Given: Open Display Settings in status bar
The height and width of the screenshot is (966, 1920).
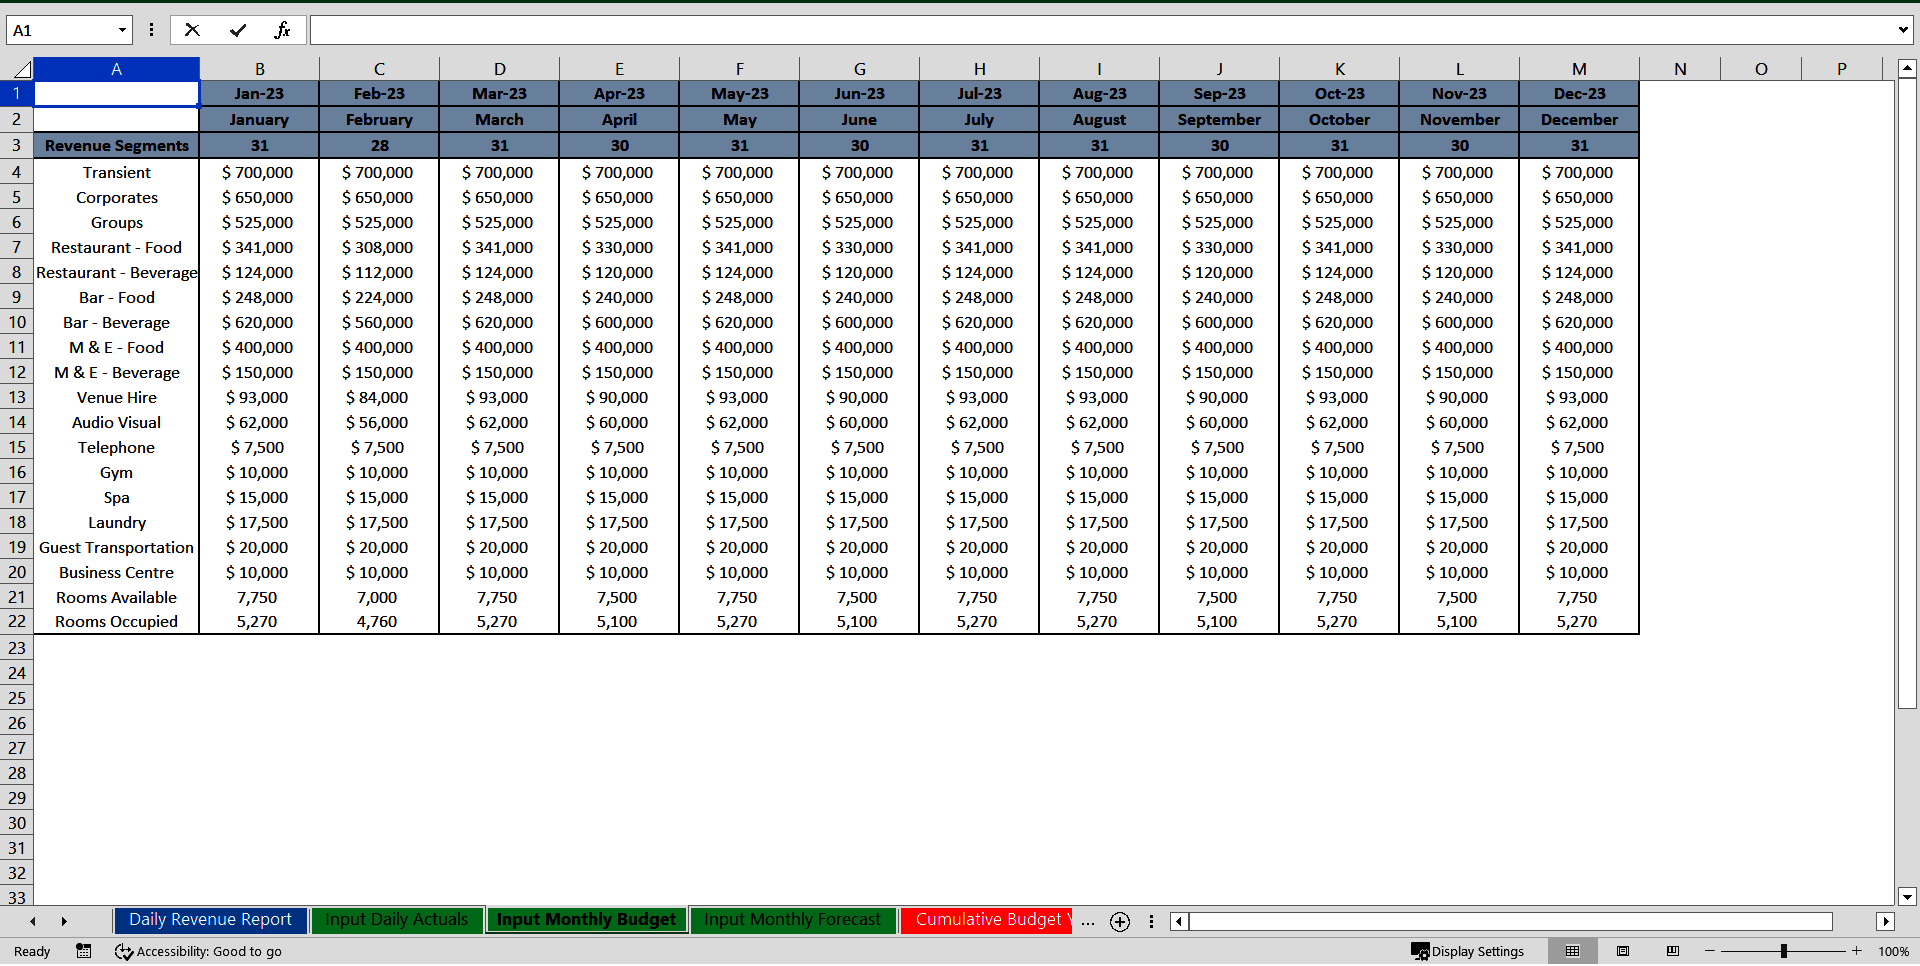Looking at the screenshot, I should (x=1467, y=951).
